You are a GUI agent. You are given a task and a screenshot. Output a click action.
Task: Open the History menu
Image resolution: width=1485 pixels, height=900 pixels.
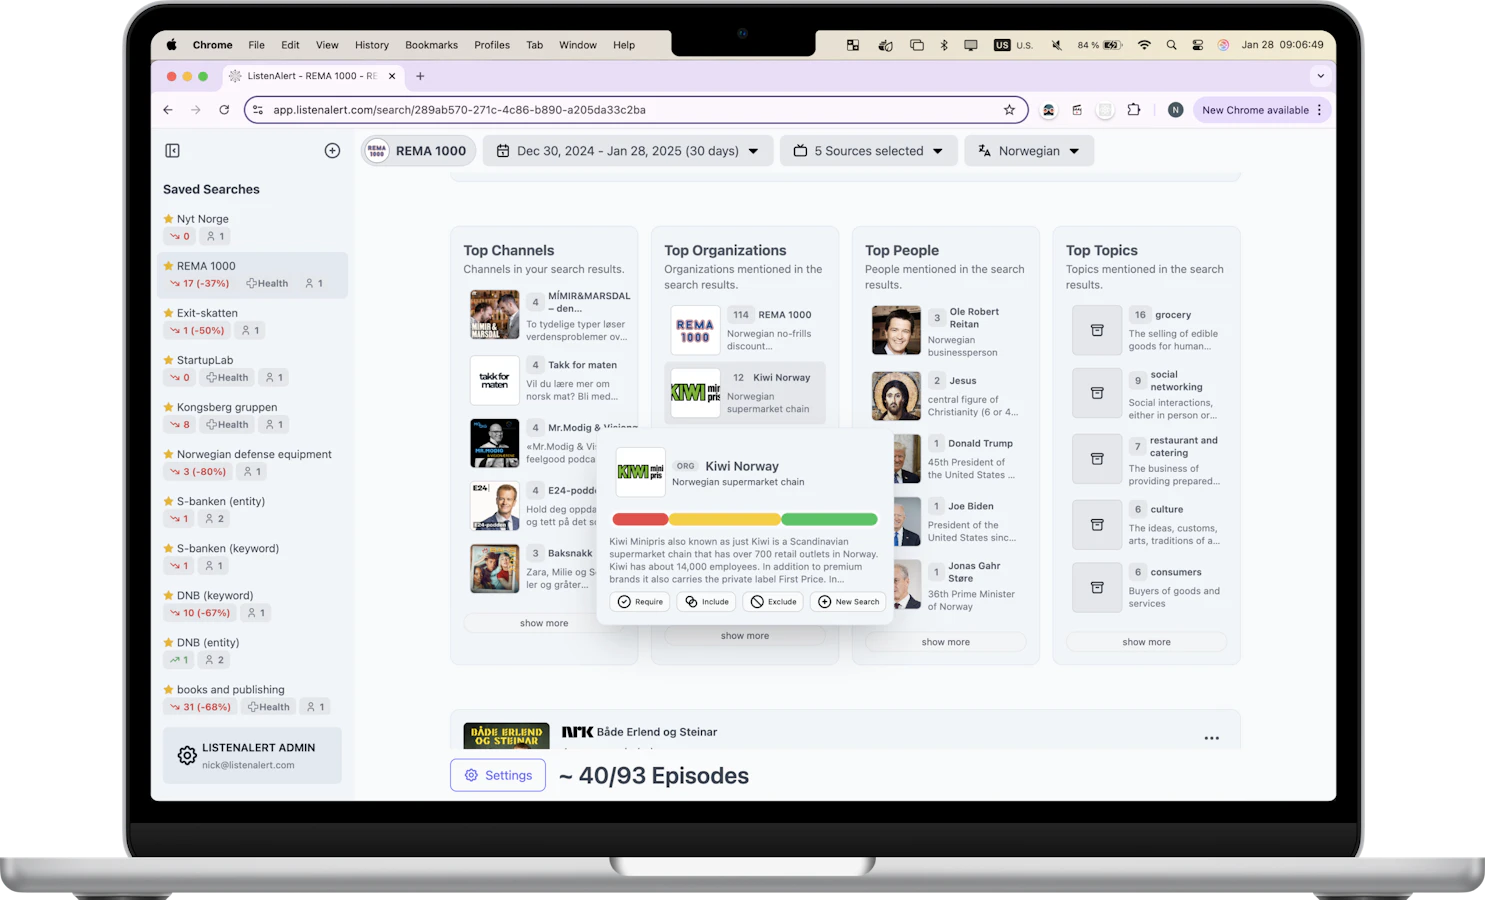(x=372, y=45)
